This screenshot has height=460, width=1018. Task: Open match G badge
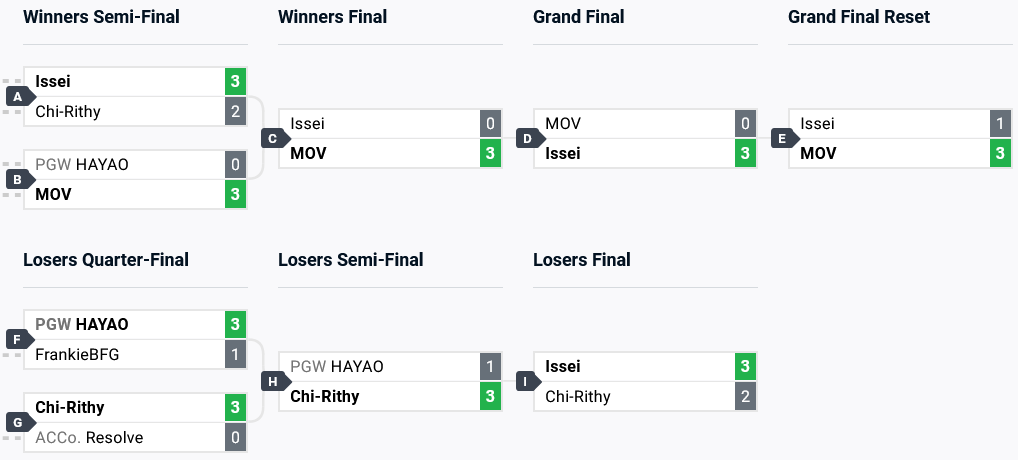17,423
